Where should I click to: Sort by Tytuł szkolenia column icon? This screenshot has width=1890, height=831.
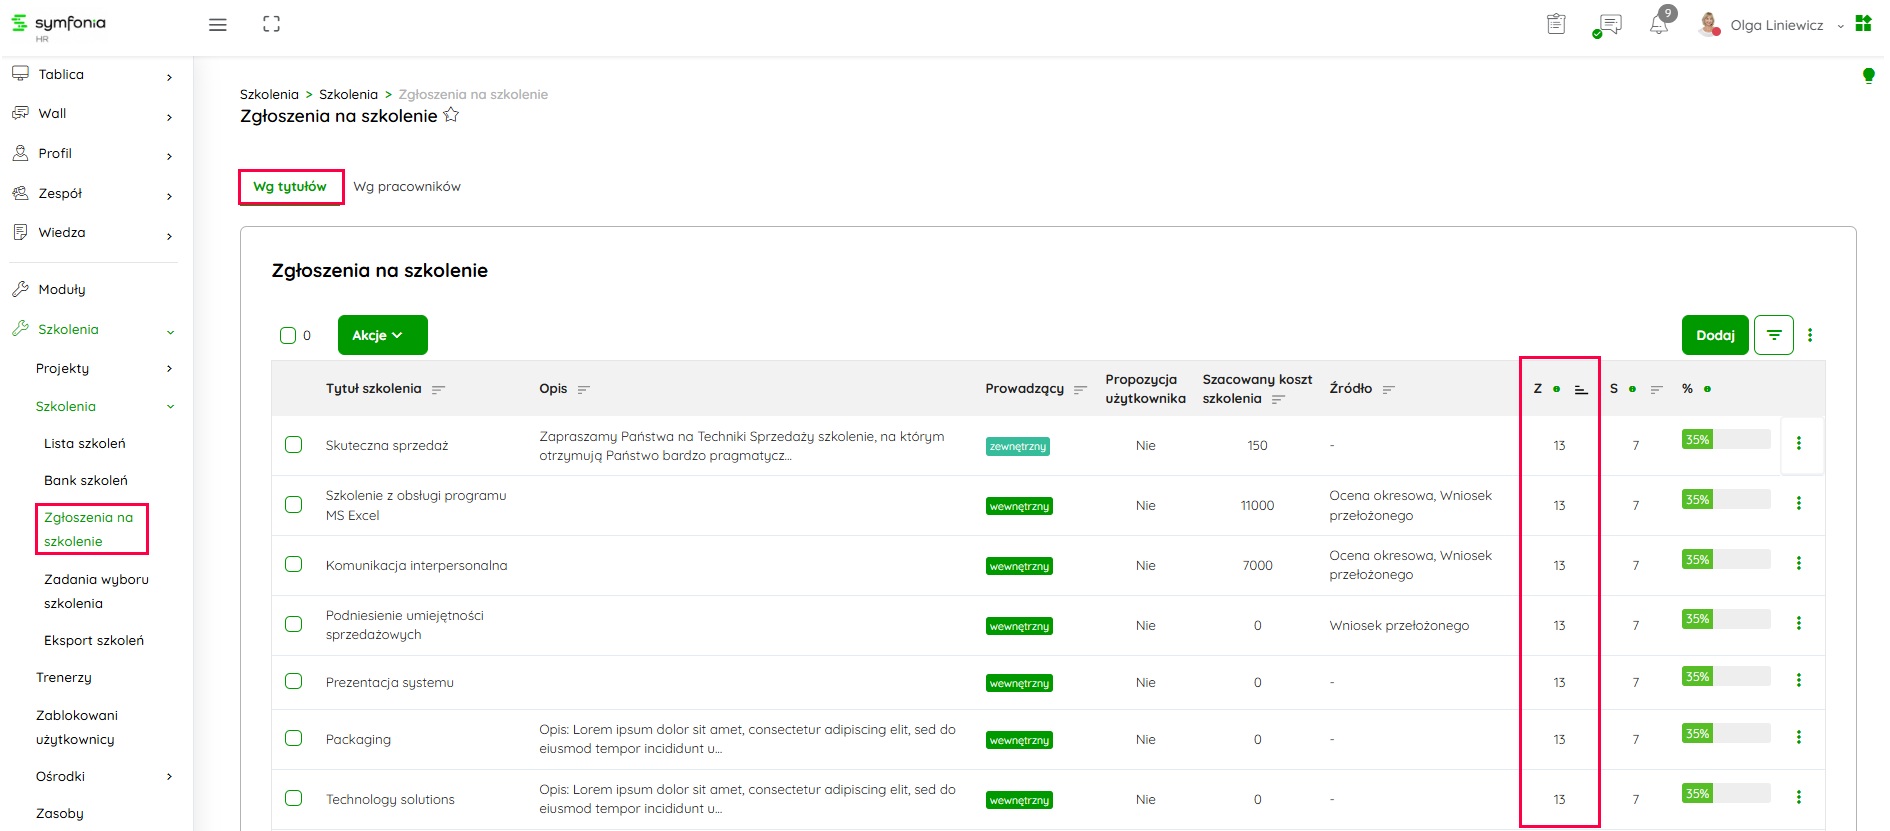point(438,390)
